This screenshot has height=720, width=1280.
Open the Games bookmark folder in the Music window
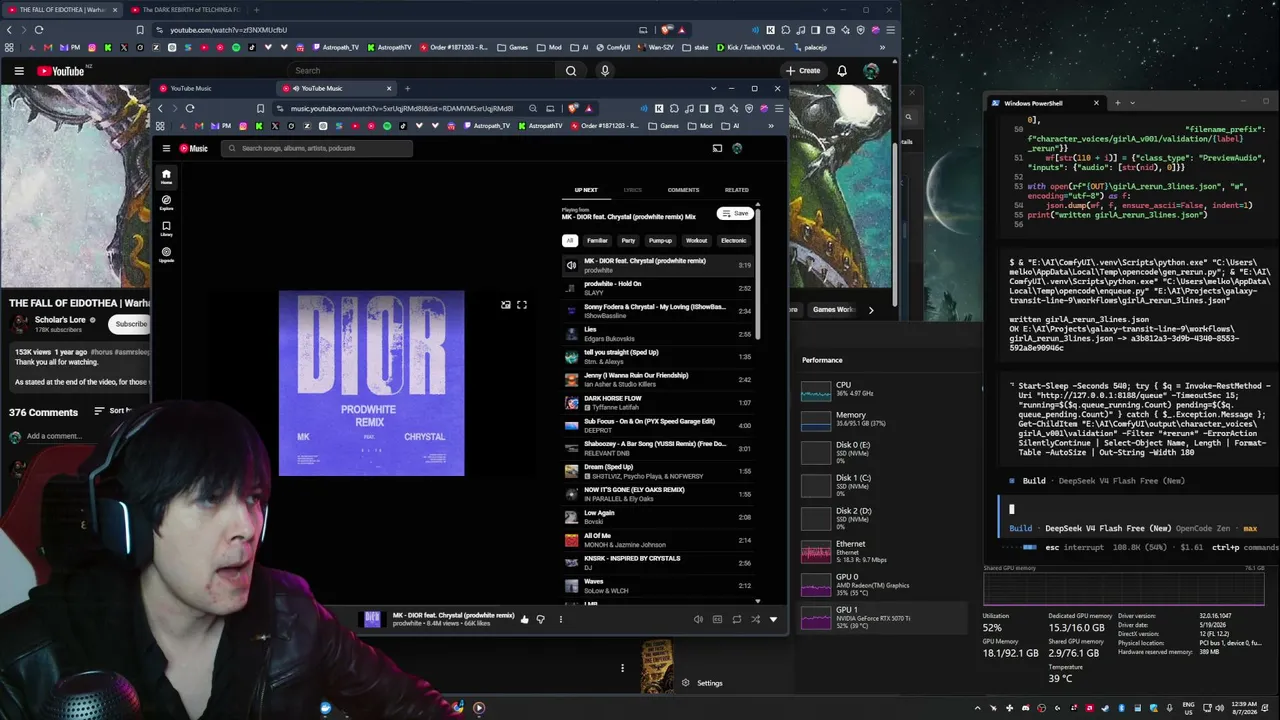[663, 126]
